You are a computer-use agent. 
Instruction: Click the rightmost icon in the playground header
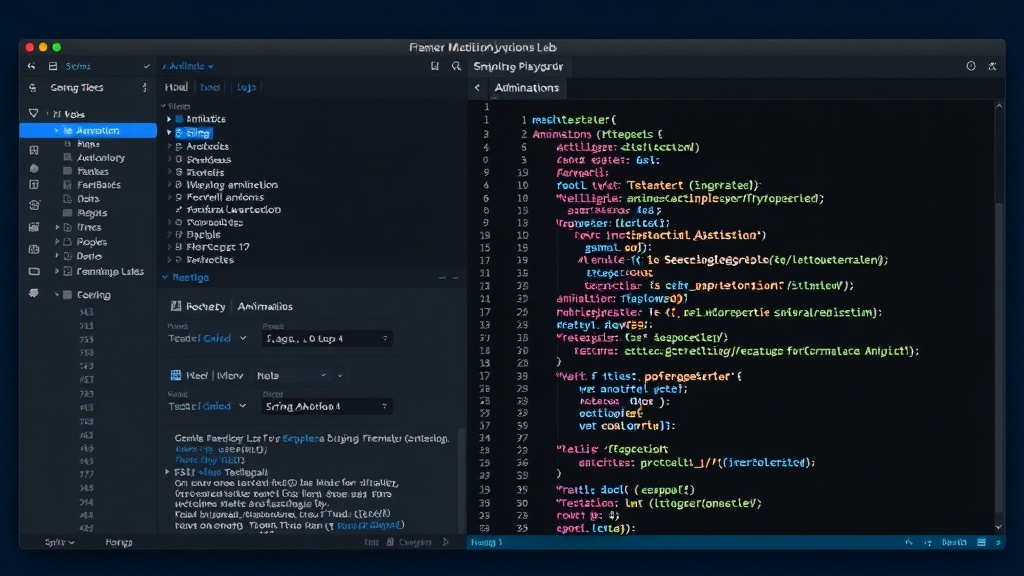pos(993,66)
